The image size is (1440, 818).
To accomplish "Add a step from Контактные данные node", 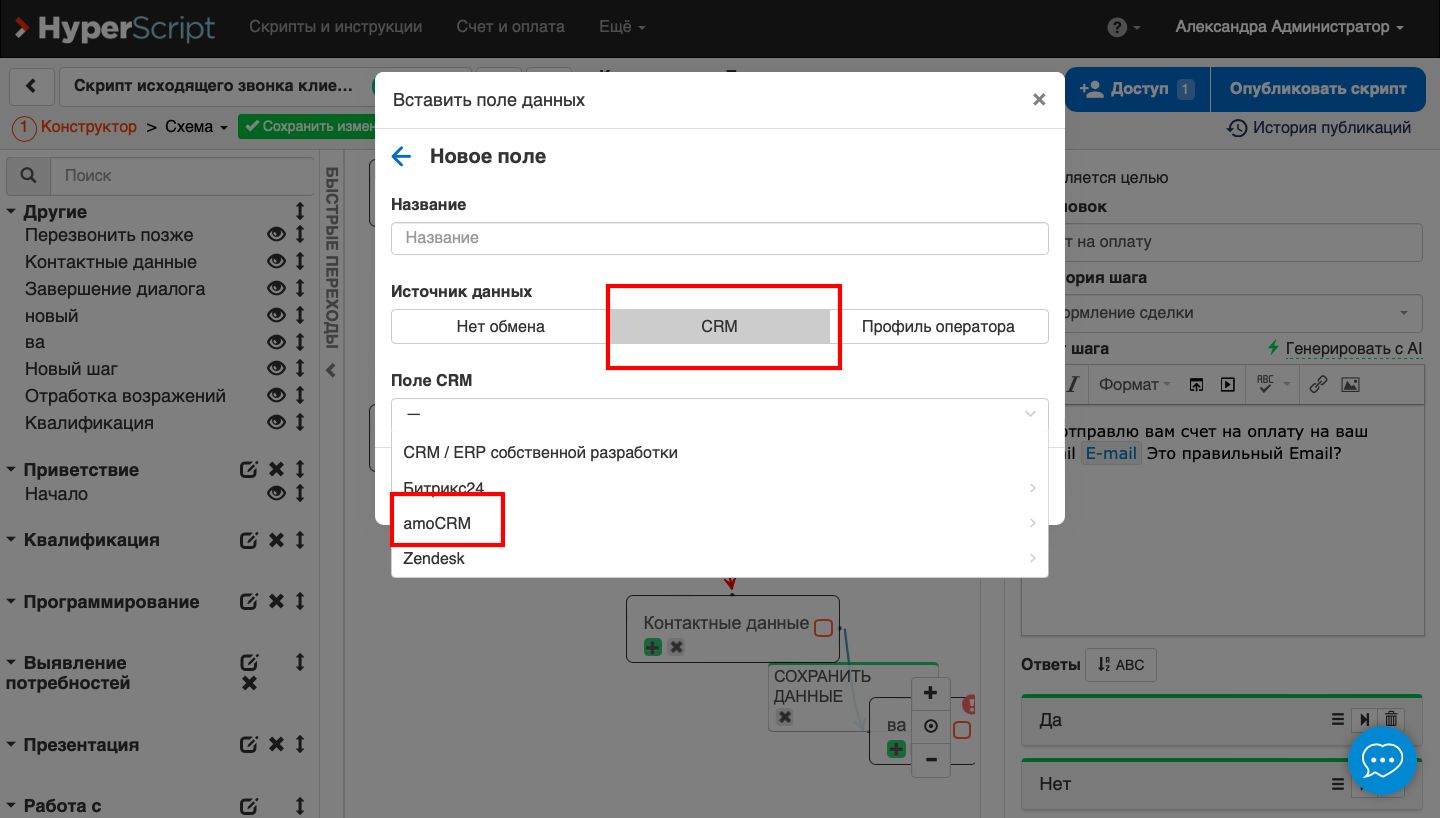I will point(653,647).
